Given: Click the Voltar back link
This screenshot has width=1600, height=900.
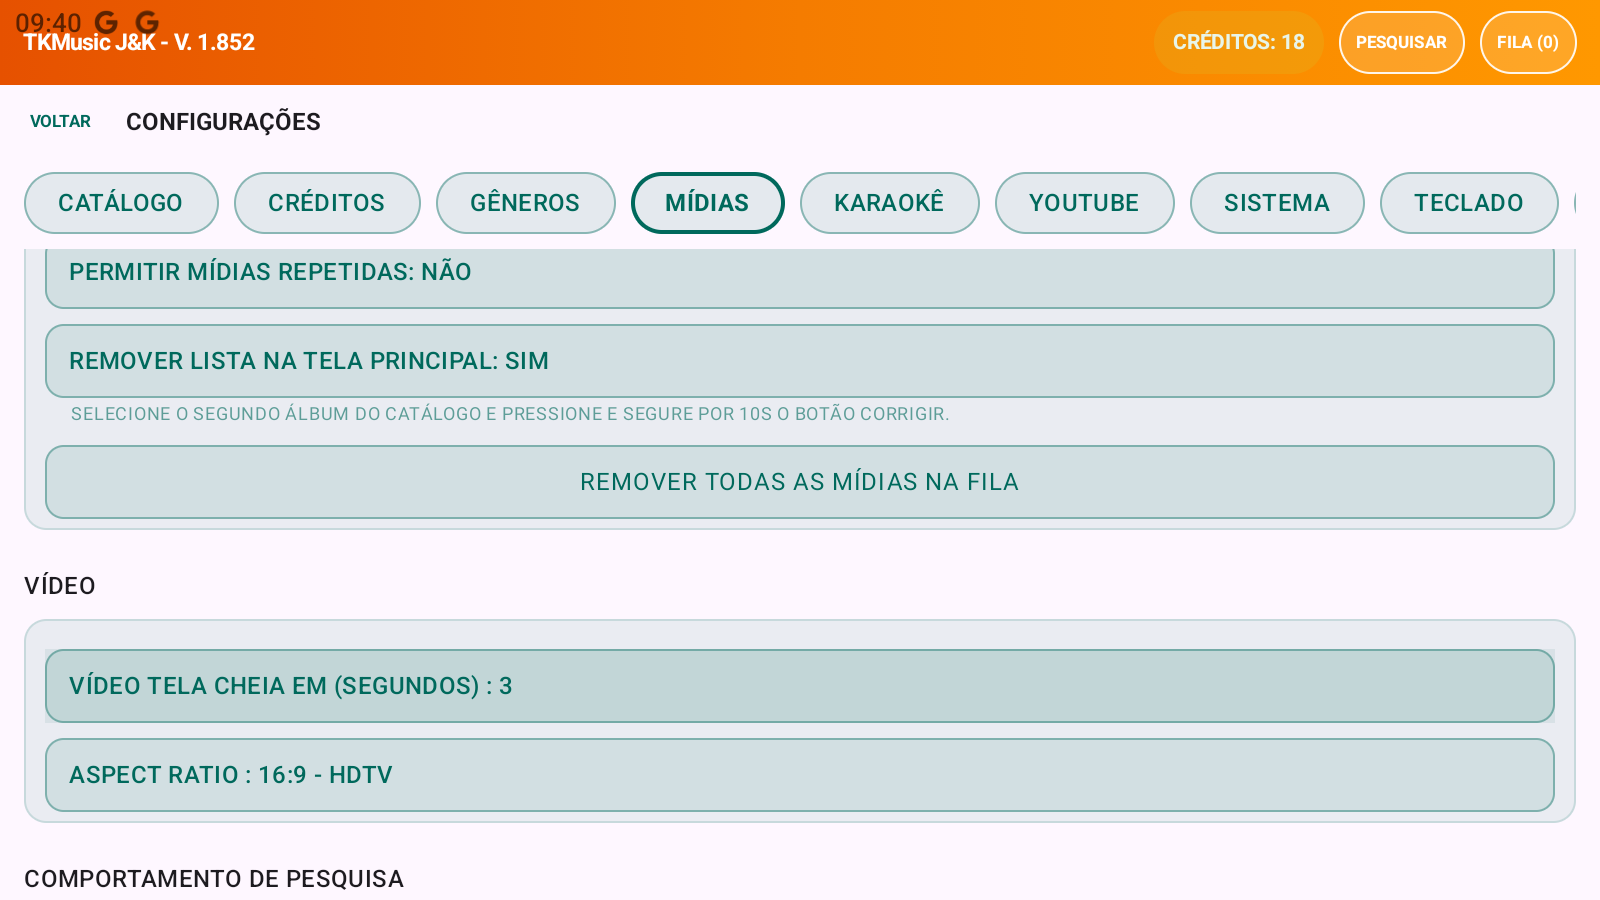Looking at the screenshot, I should point(60,122).
